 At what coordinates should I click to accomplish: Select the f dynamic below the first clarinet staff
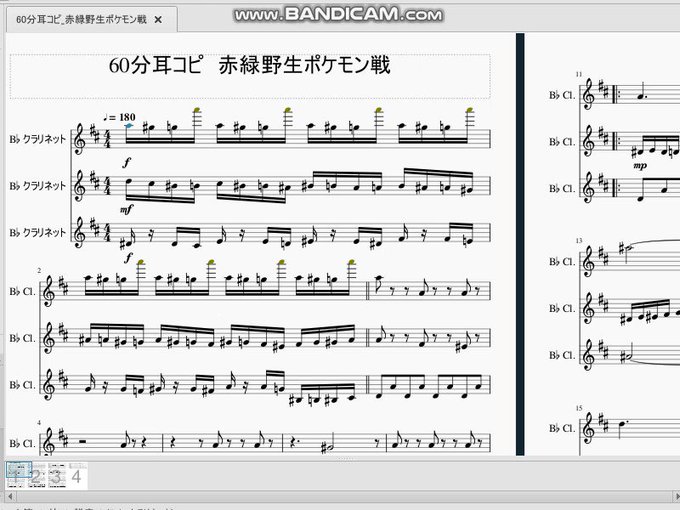pos(126,163)
